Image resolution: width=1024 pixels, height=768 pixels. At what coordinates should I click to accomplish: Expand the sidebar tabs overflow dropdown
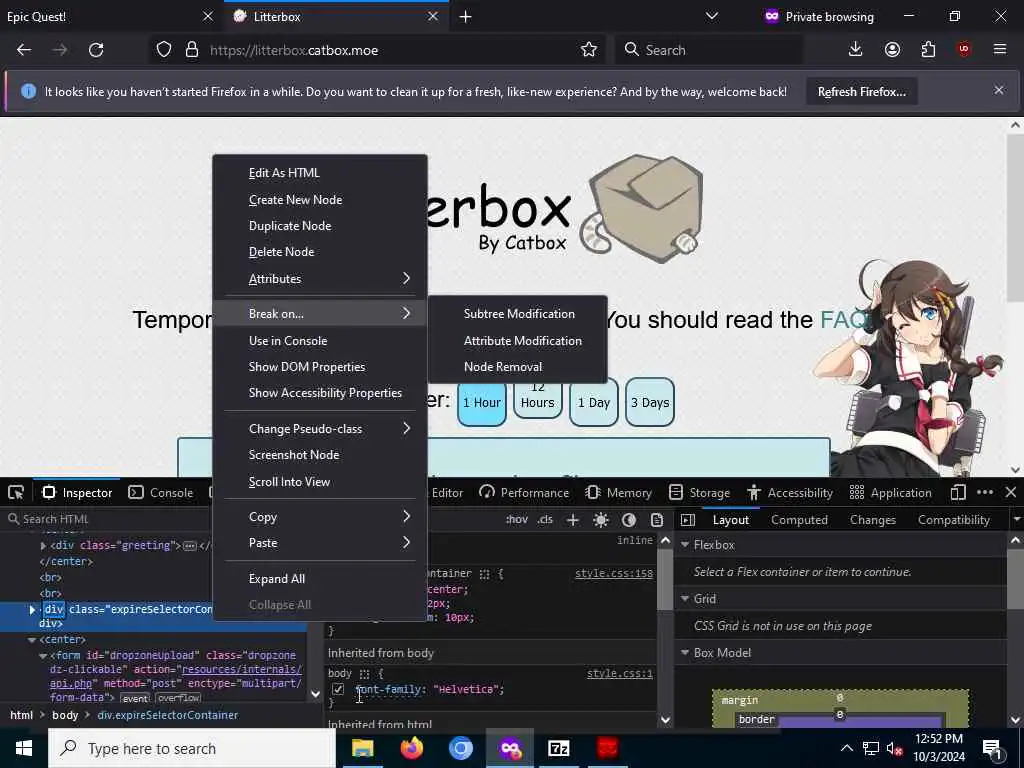[1016, 520]
